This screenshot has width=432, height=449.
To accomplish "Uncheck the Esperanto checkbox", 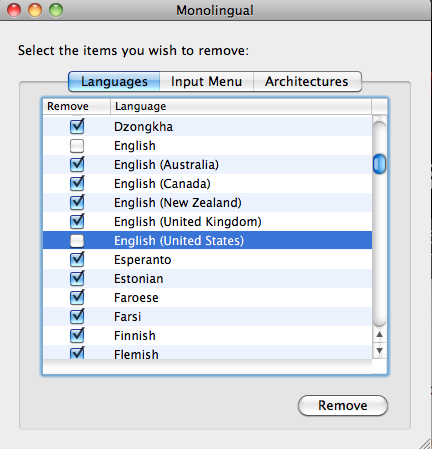I will coord(77,260).
